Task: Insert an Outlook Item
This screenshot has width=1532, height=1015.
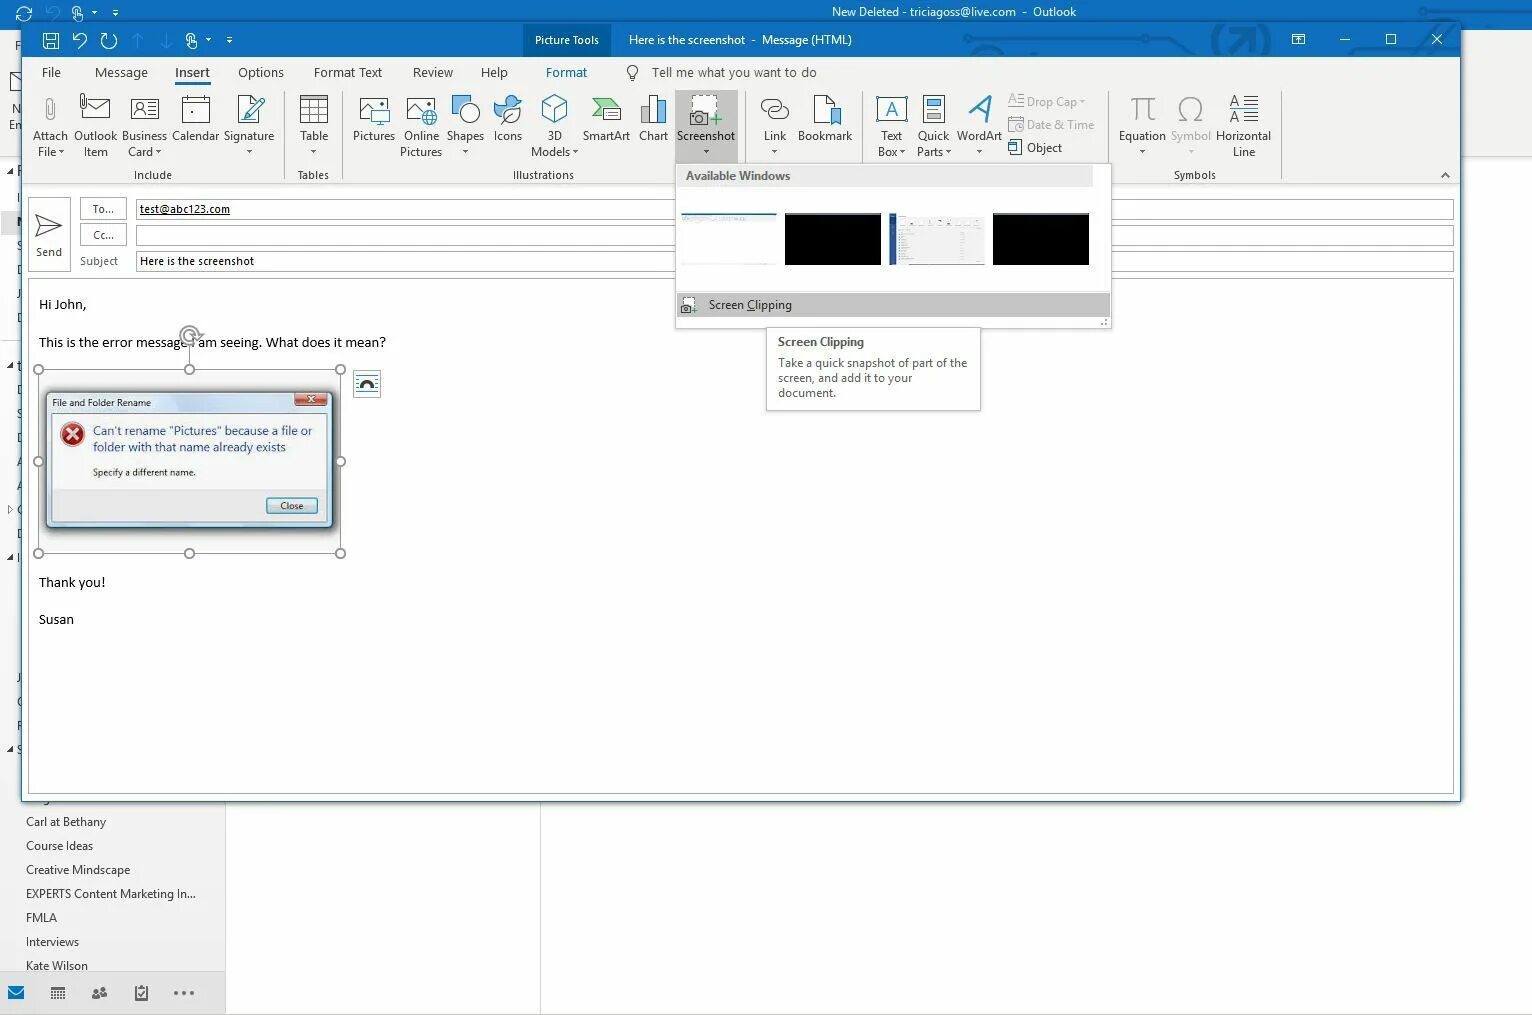Action: [x=95, y=126]
